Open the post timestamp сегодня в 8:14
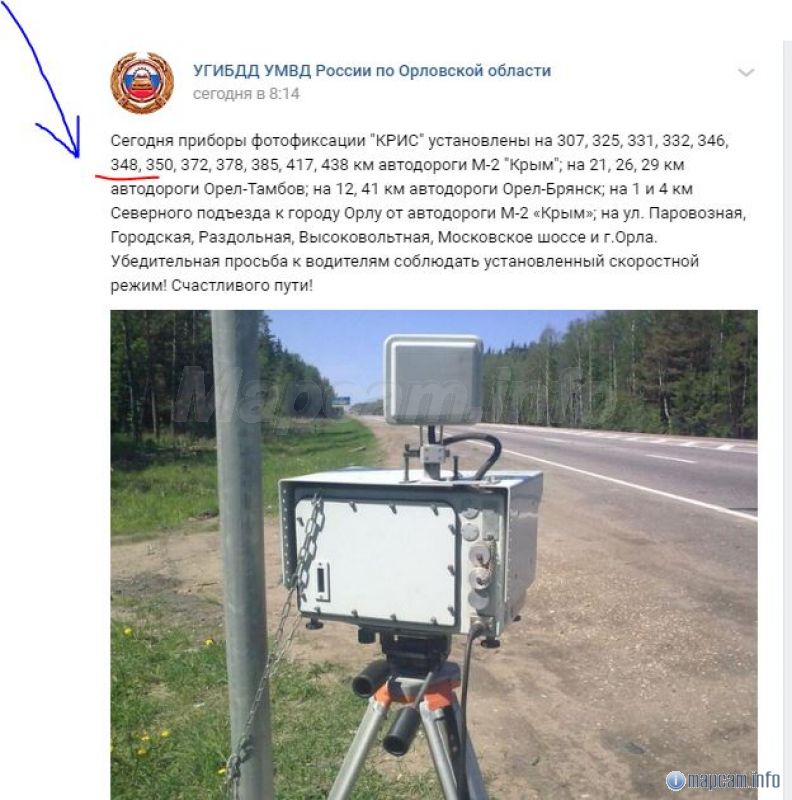Viewport: 792px width, 800px height. (x=246, y=94)
